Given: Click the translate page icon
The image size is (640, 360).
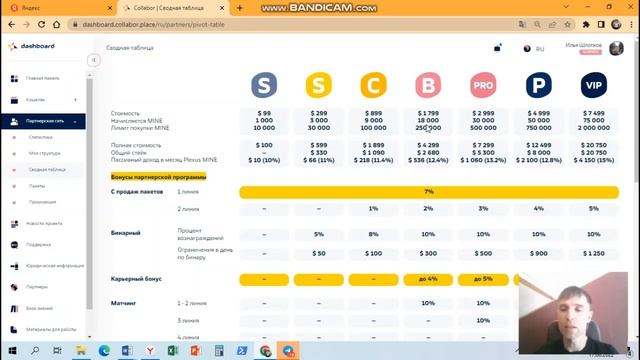Looking at the screenshot, I should point(522,24).
